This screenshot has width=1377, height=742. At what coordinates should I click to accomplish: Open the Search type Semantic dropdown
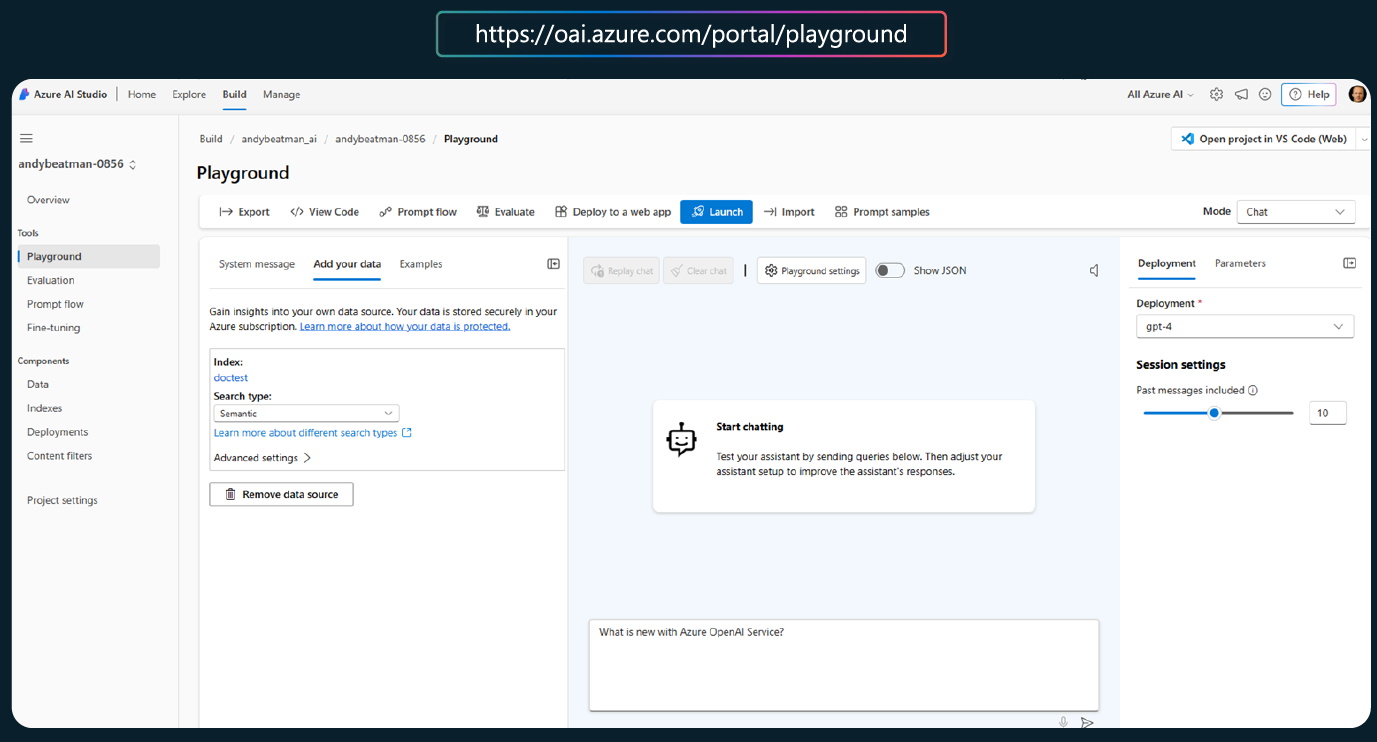click(306, 413)
